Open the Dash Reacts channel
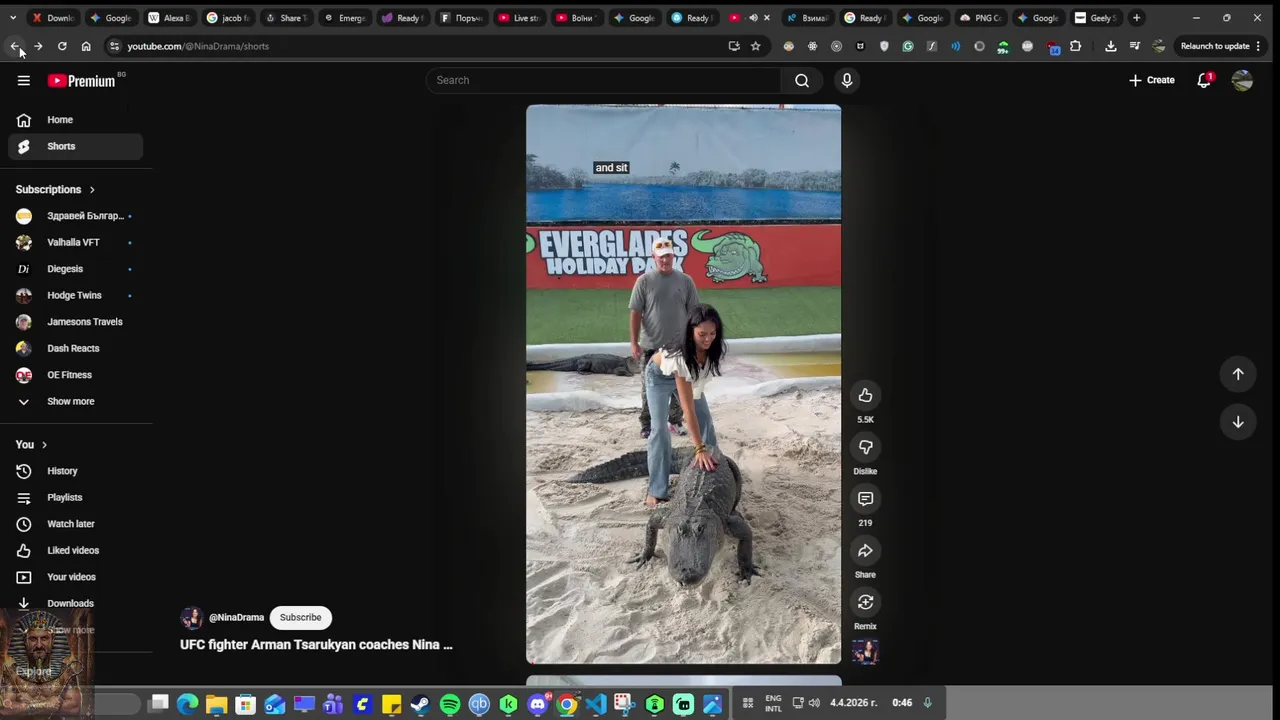The image size is (1280, 720). pos(76,348)
